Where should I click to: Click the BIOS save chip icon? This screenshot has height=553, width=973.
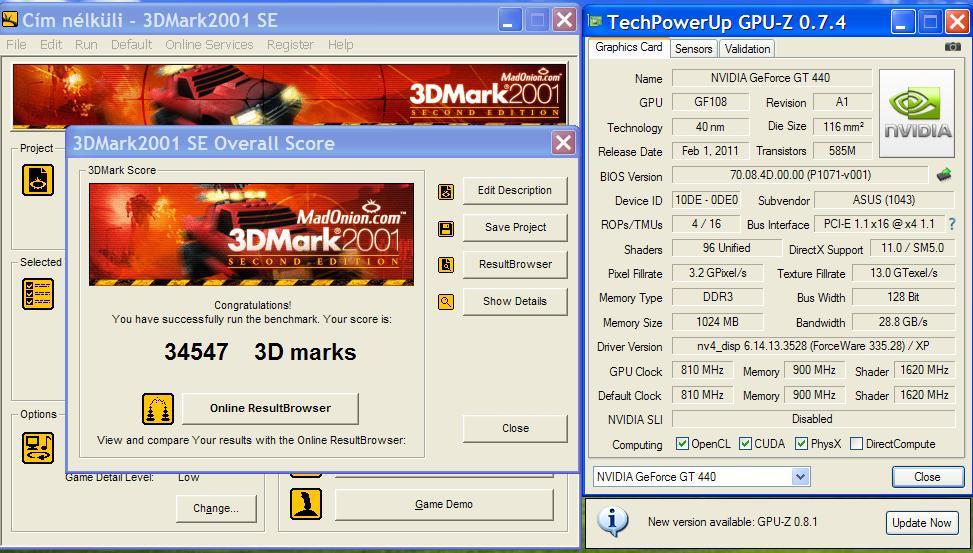tap(944, 175)
